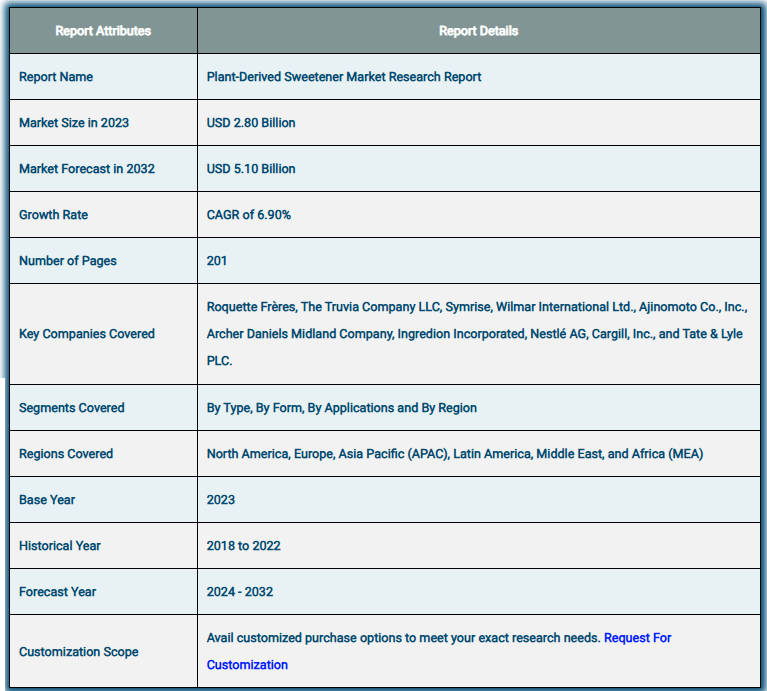Click the Market Forecast in 2032 label

pyautogui.click(x=87, y=169)
